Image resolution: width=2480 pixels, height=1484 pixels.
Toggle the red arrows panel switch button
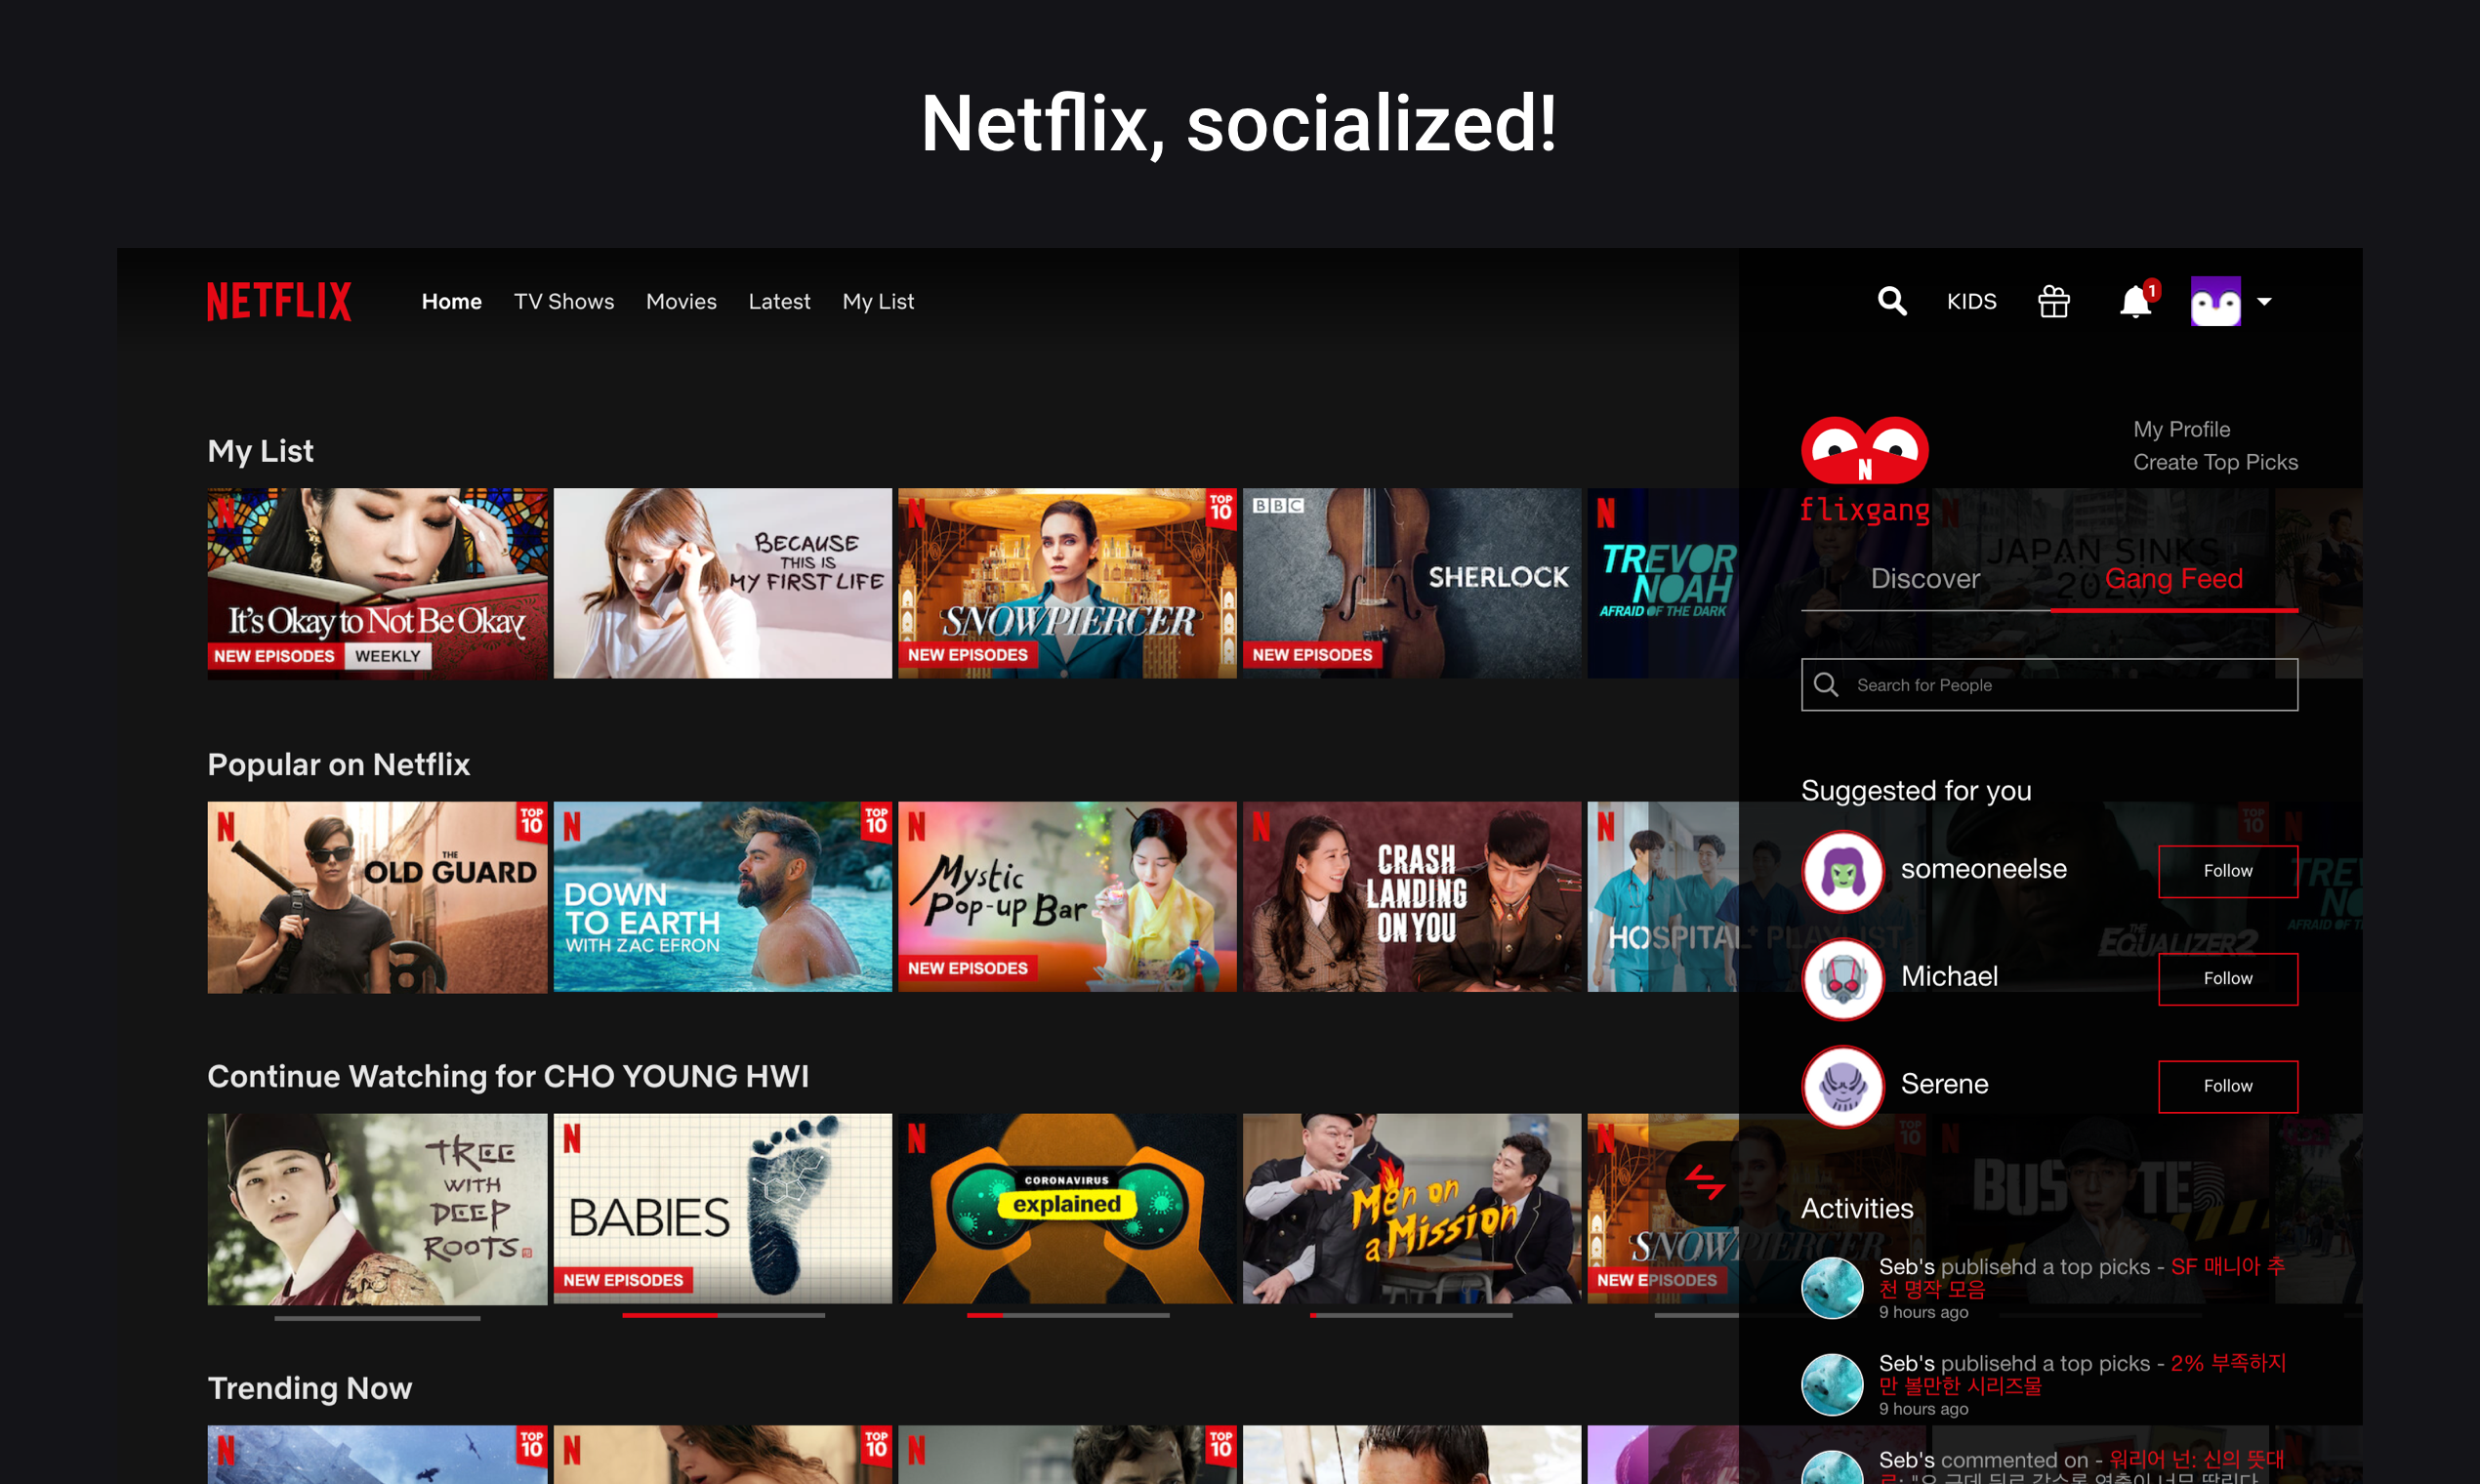(x=1705, y=1183)
